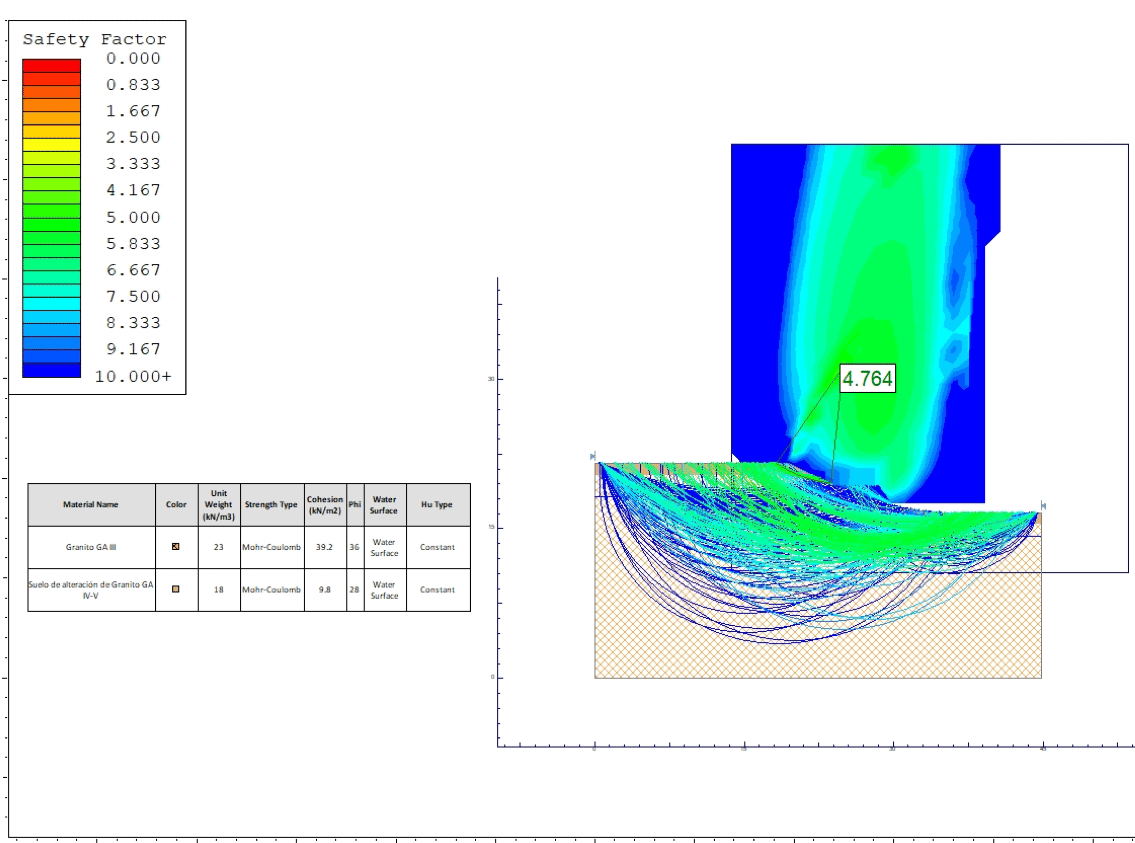Click the unit weight value 23 cell

218,547
